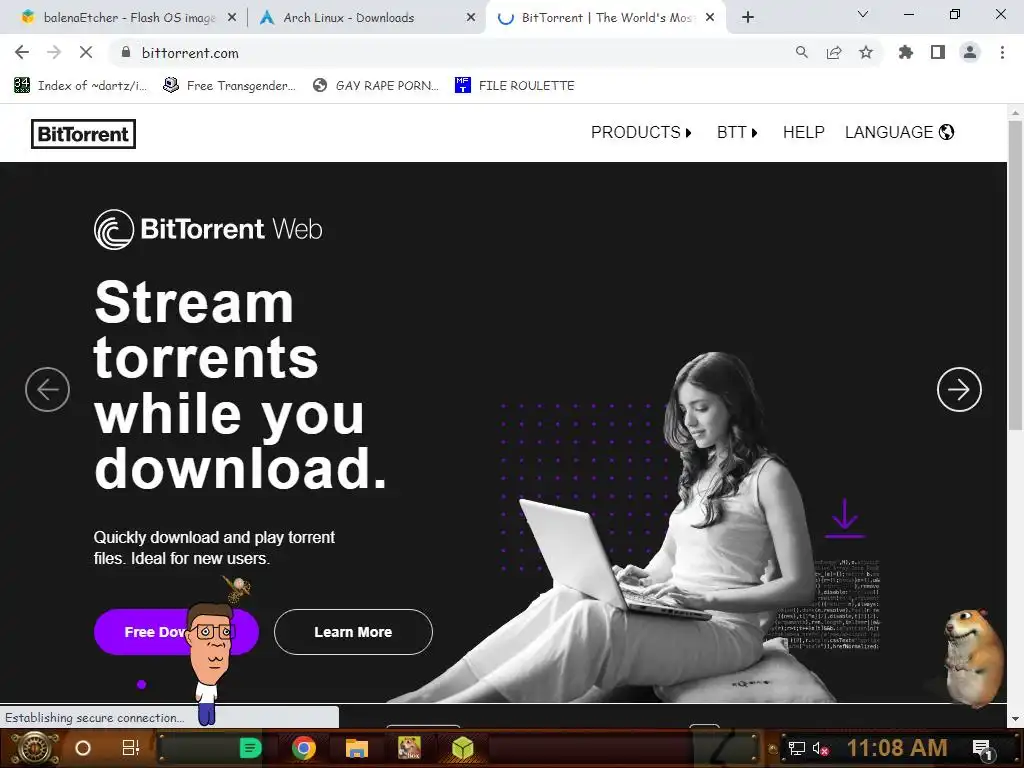1024x768 pixels.
Task: Expand the BTT menu
Action: pos(737,133)
